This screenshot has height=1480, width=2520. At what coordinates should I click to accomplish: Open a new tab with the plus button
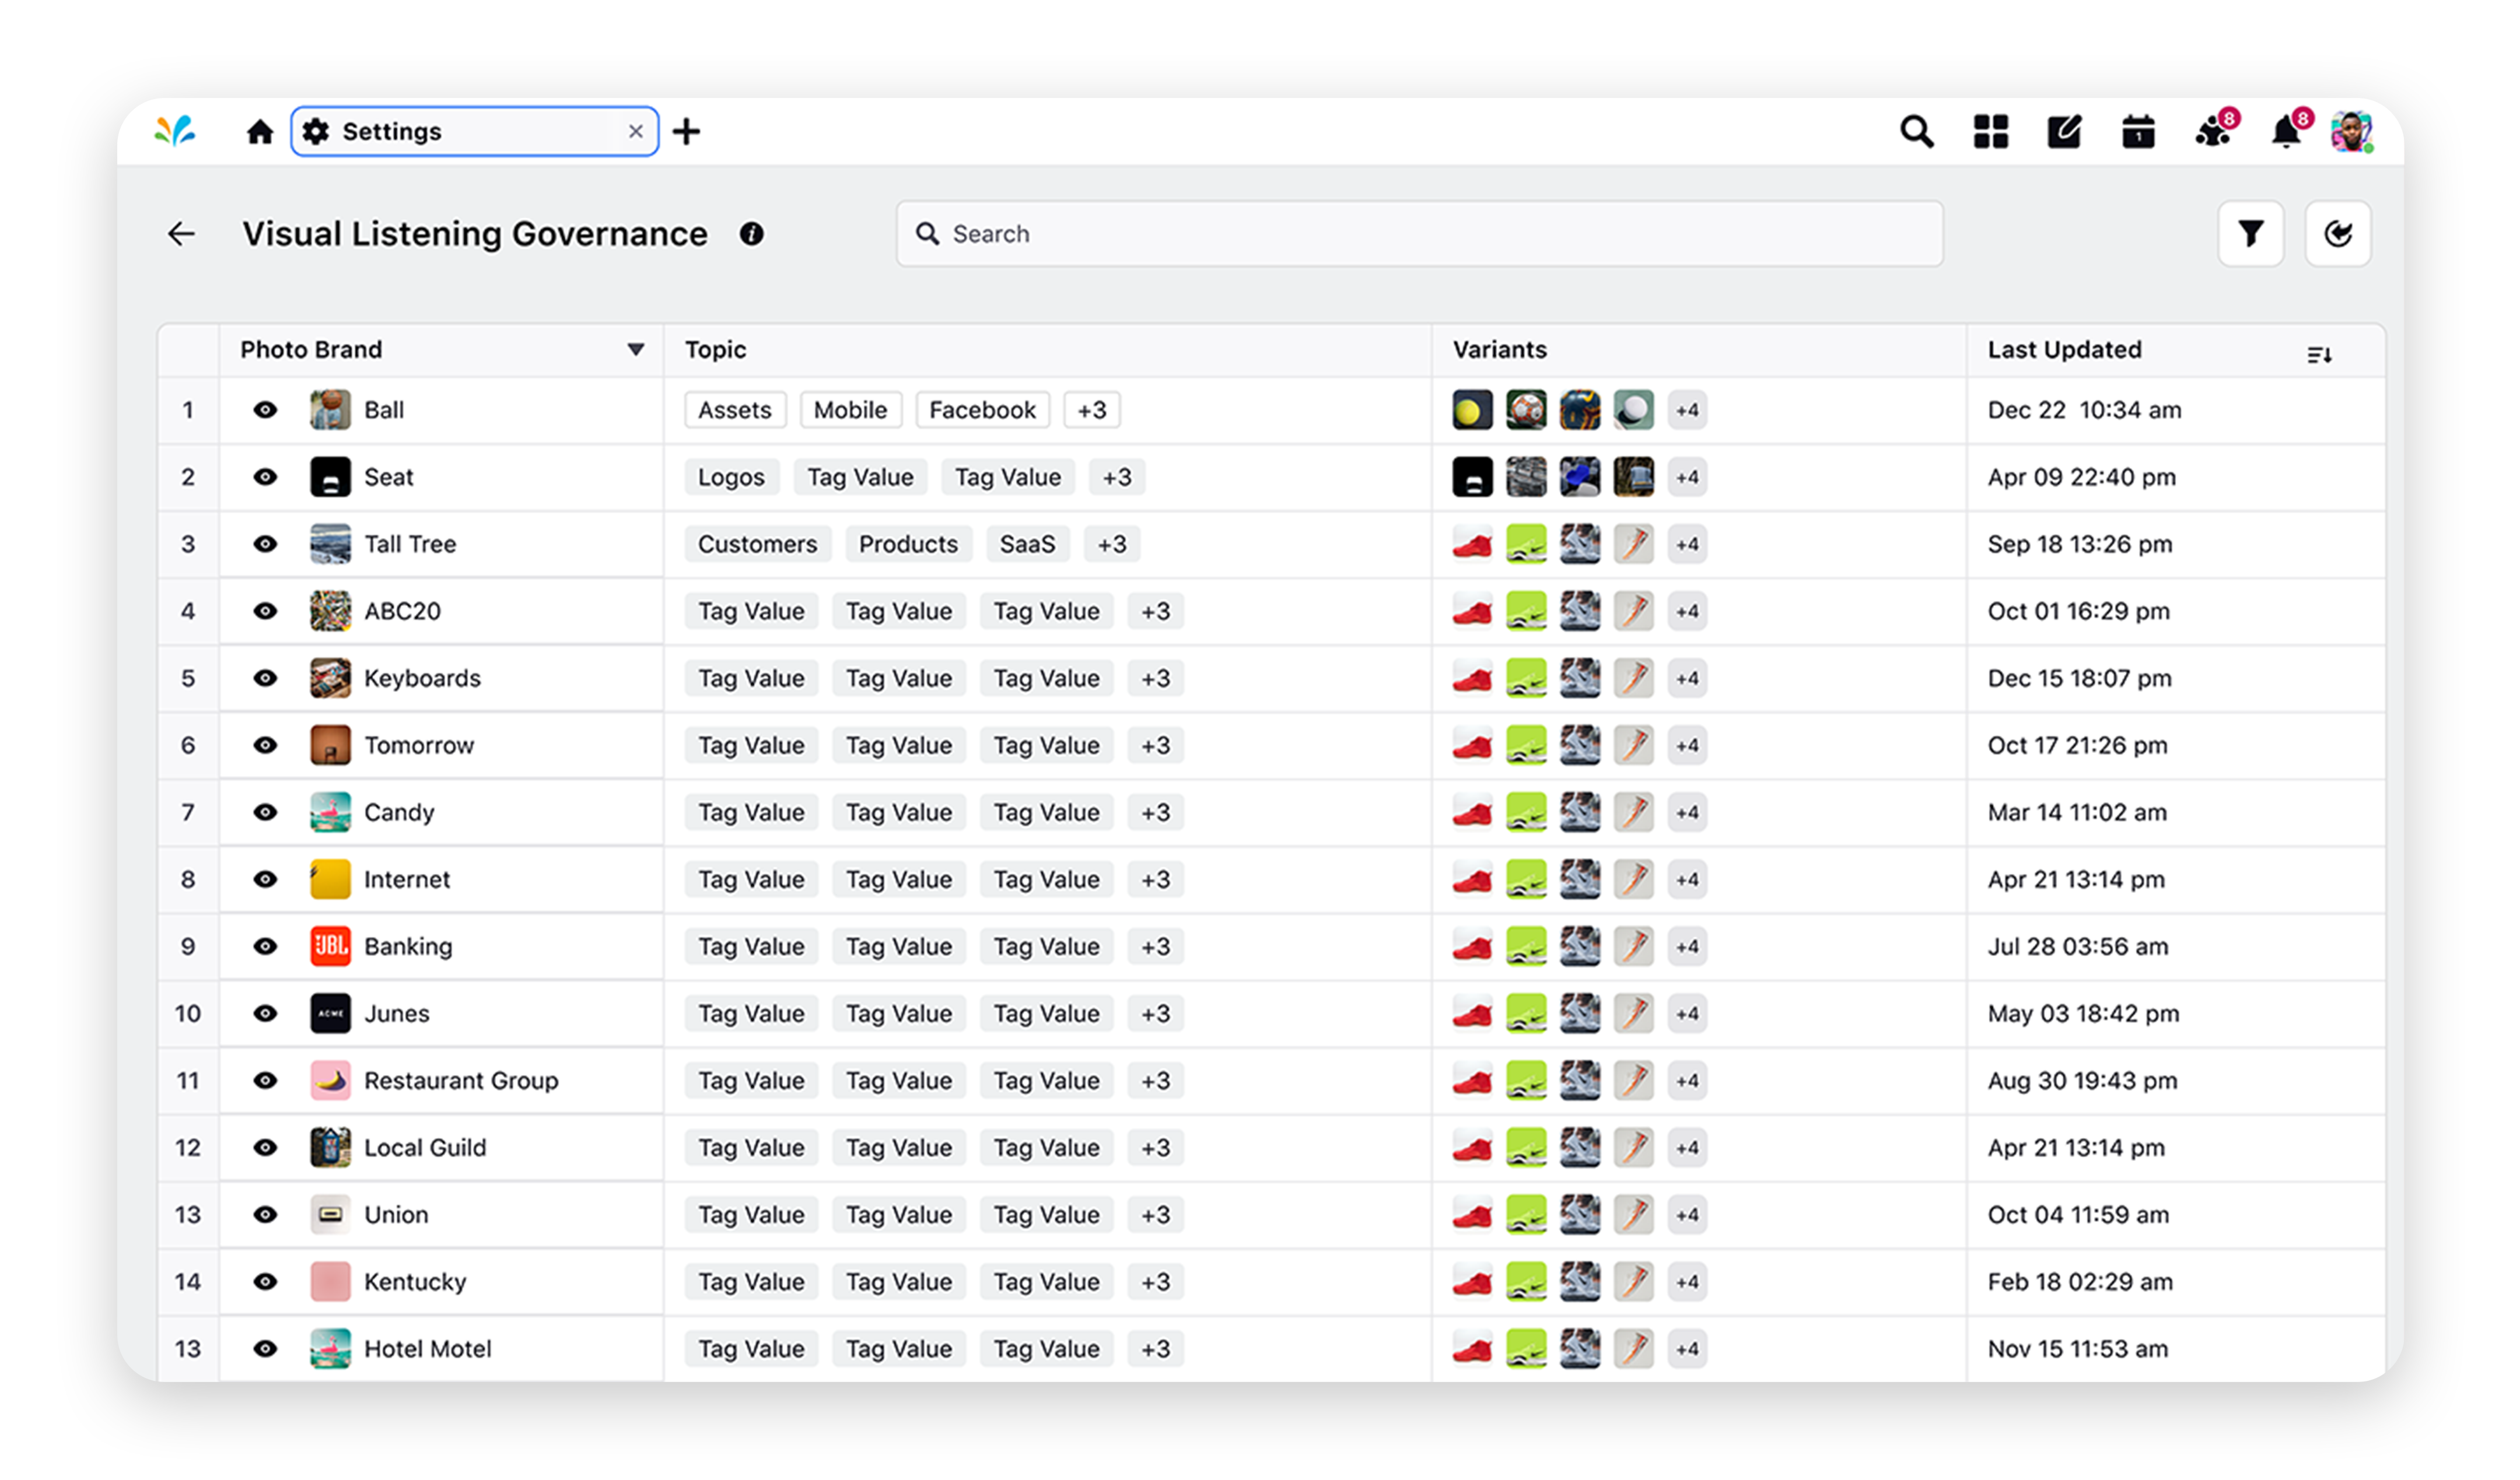[686, 131]
